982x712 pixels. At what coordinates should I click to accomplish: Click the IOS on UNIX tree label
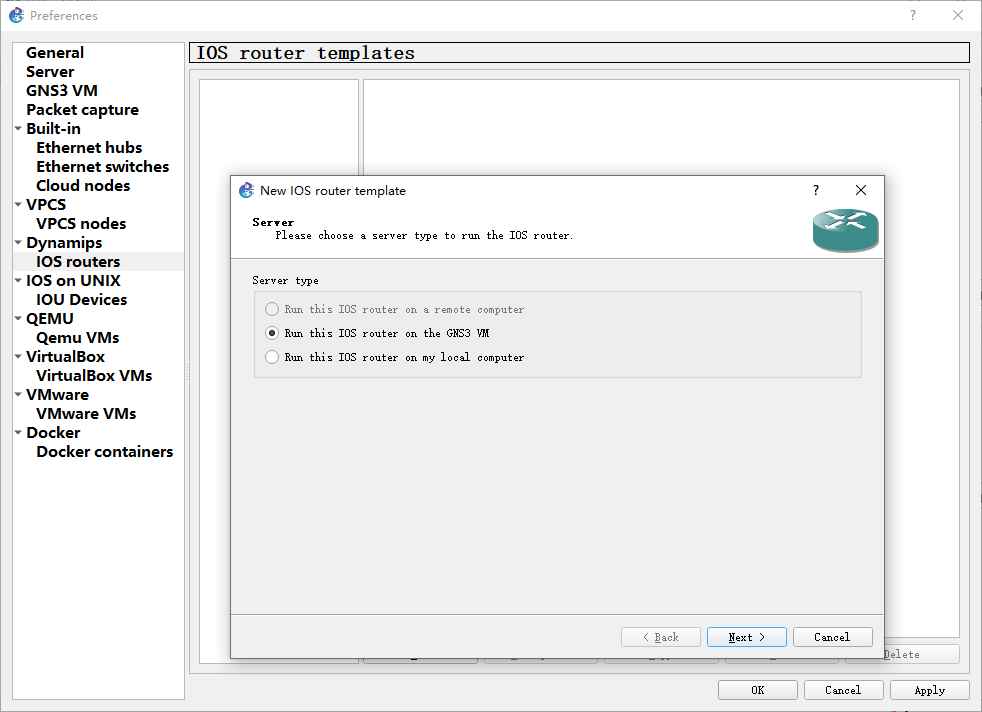(73, 281)
